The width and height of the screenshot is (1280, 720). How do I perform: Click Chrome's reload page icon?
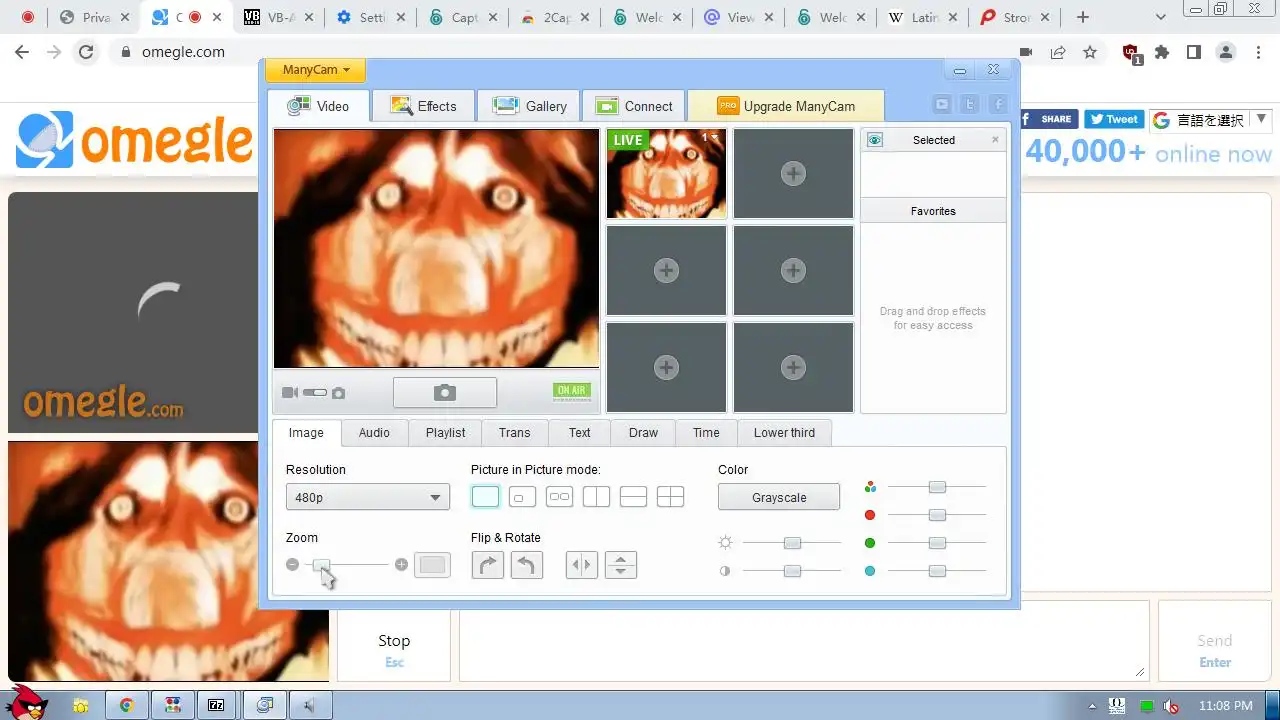tap(86, 52)
